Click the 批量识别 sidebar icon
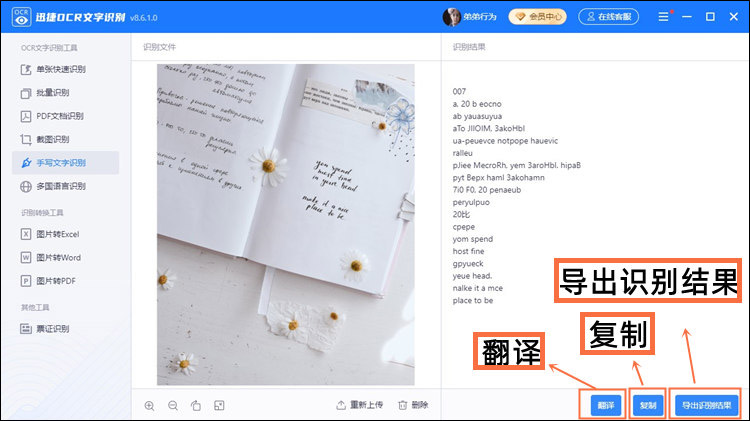 26,93
